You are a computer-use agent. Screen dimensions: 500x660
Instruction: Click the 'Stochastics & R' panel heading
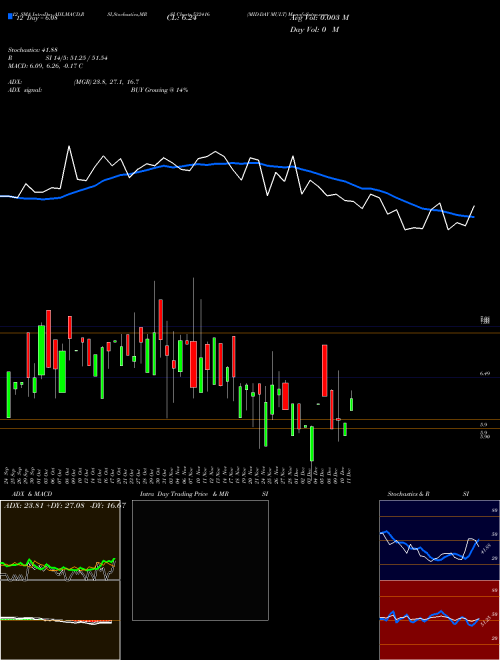tap(408, 494)
